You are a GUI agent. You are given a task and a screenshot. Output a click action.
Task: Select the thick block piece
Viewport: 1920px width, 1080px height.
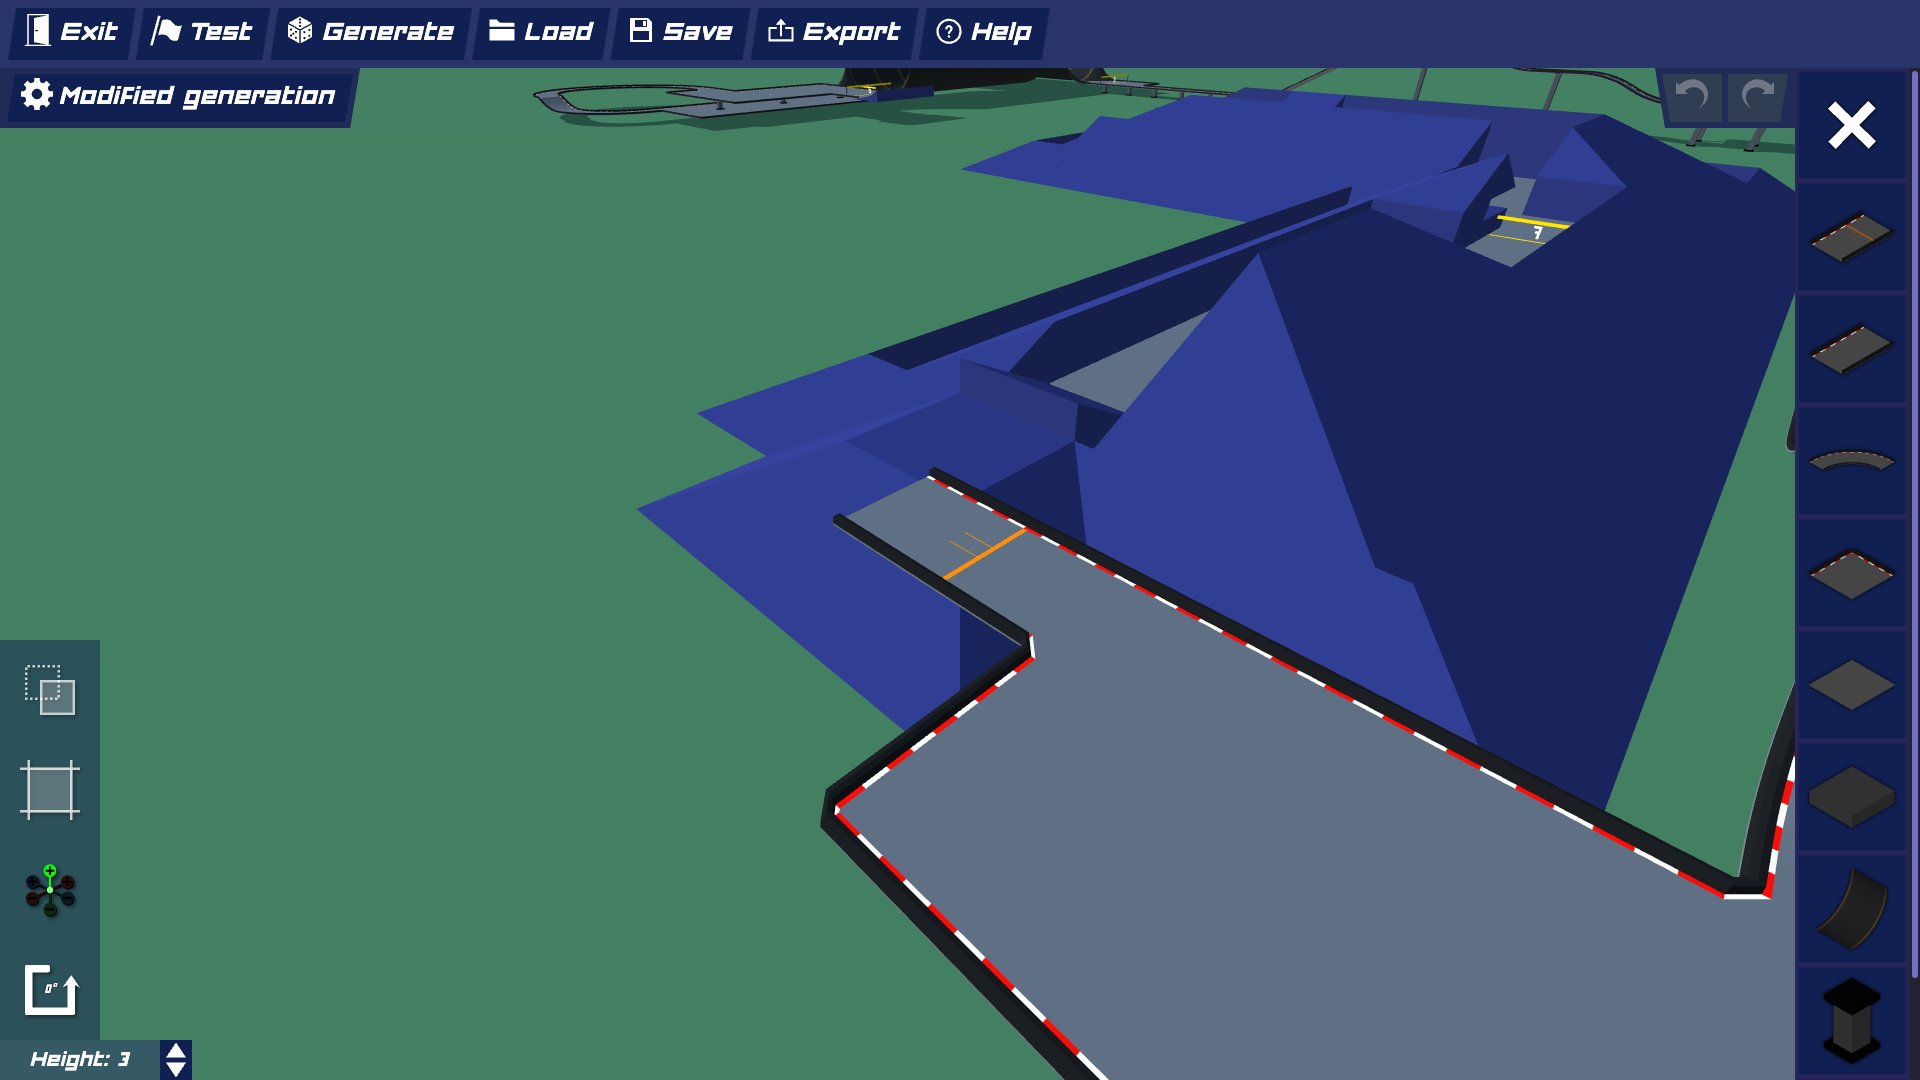tap(1851, 797)
